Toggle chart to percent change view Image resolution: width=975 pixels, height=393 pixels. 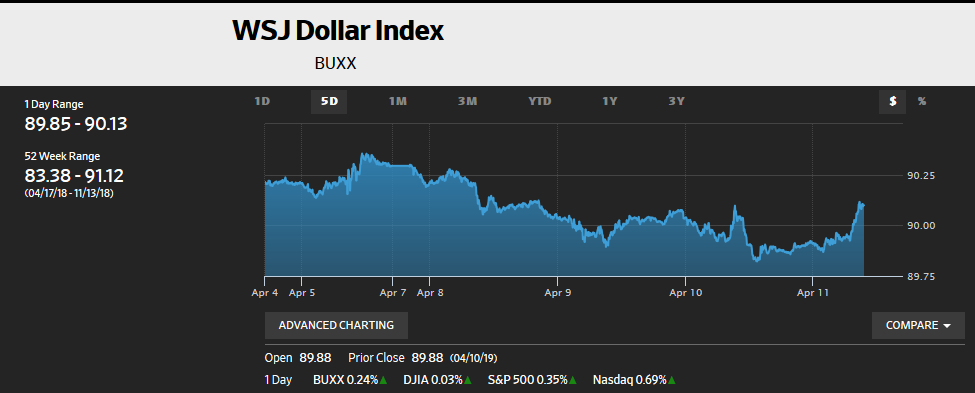[x=922, y=101]
